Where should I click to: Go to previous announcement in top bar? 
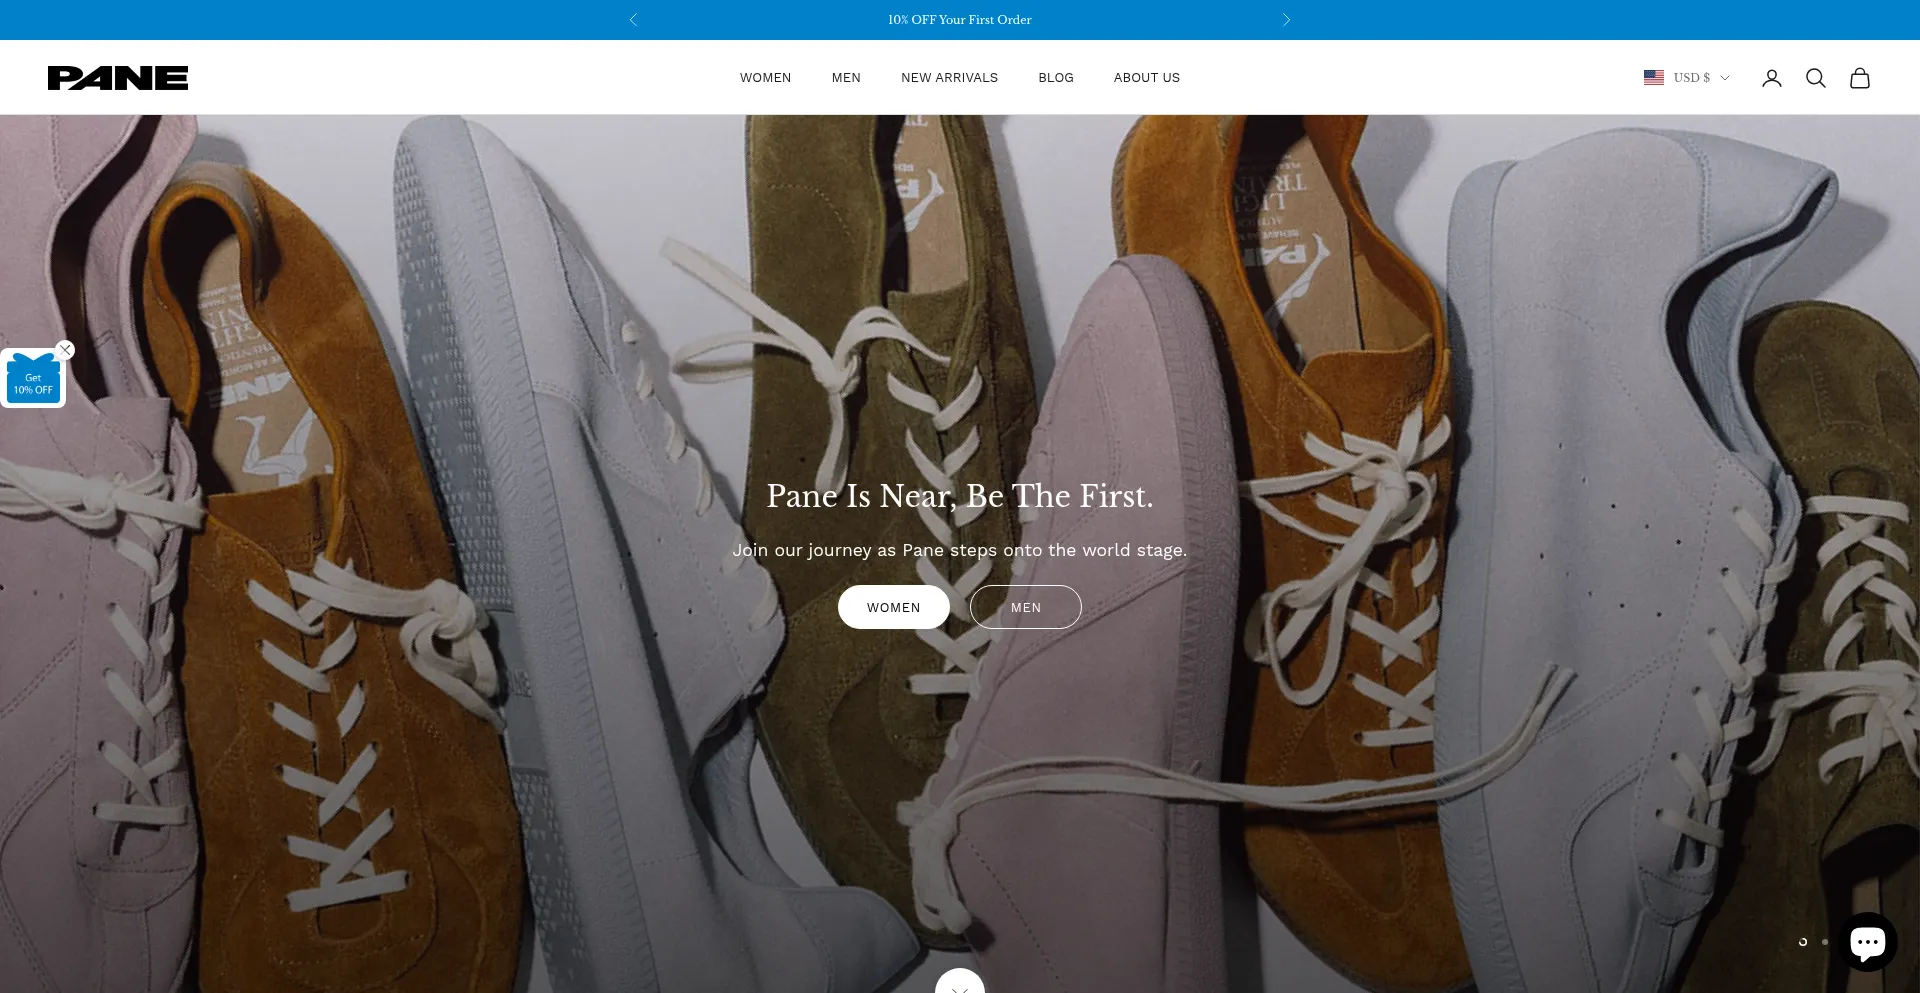click(x=633, y=20)
